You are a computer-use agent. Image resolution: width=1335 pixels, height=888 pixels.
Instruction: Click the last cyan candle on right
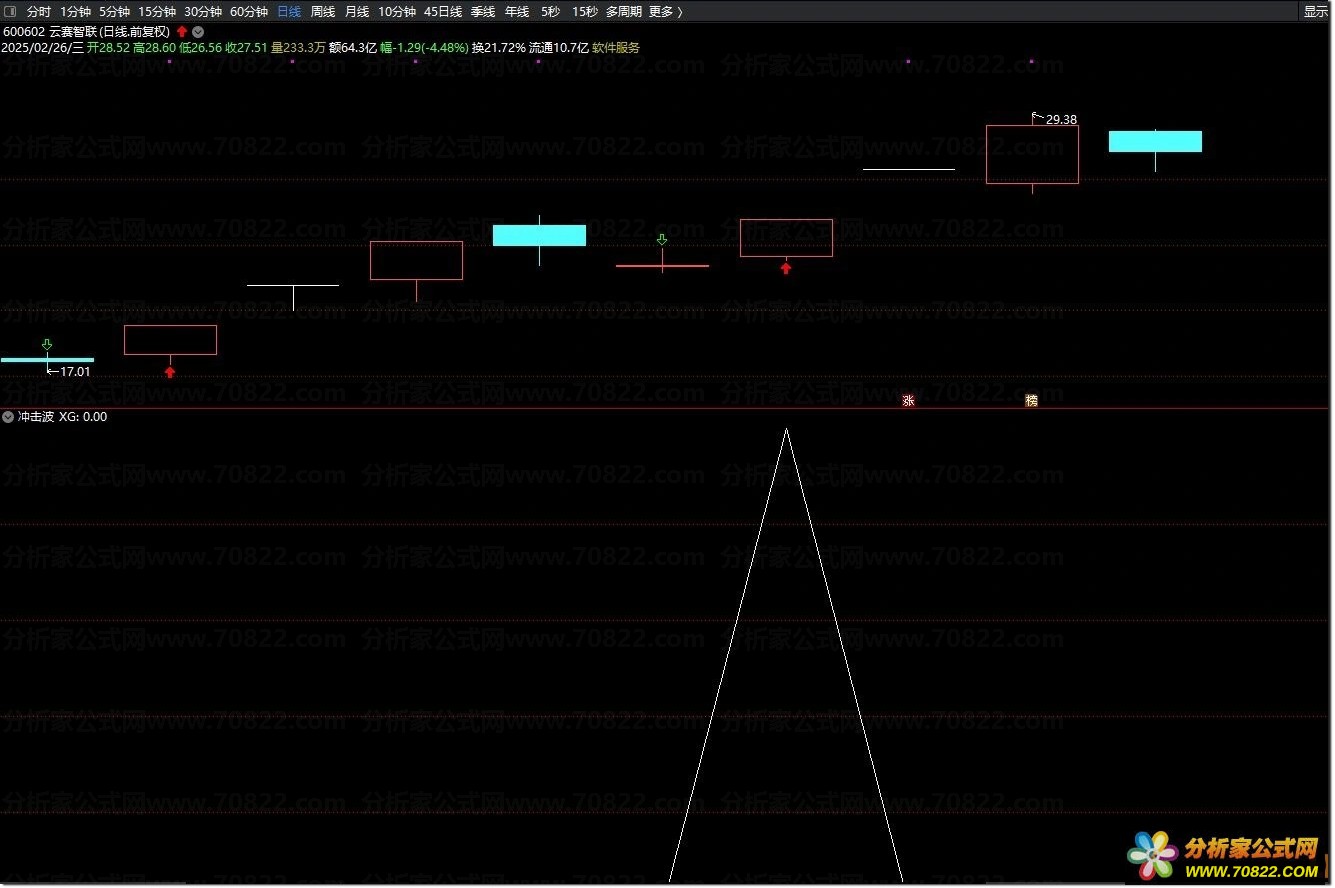pyautogui.click(x=1155, y=141)
